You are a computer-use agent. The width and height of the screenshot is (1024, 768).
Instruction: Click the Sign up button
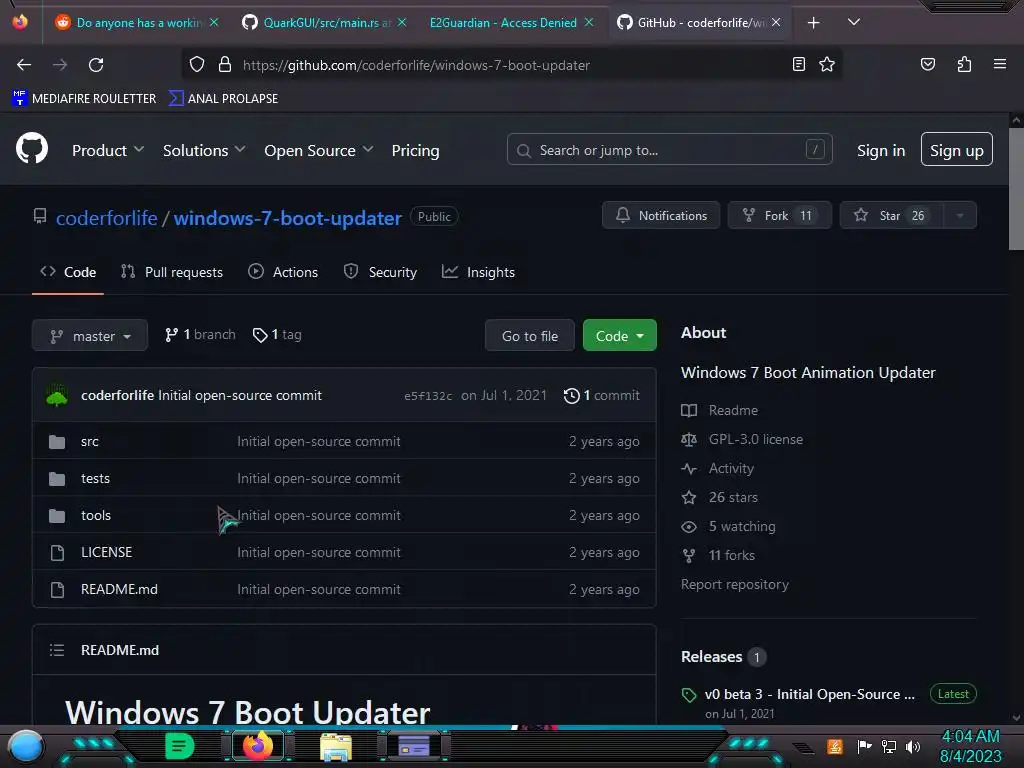956,150
